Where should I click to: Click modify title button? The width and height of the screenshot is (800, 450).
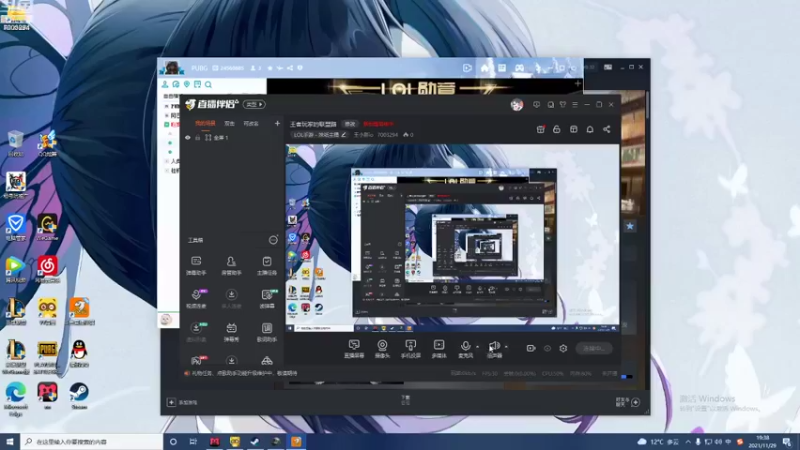tap(349, 124)
